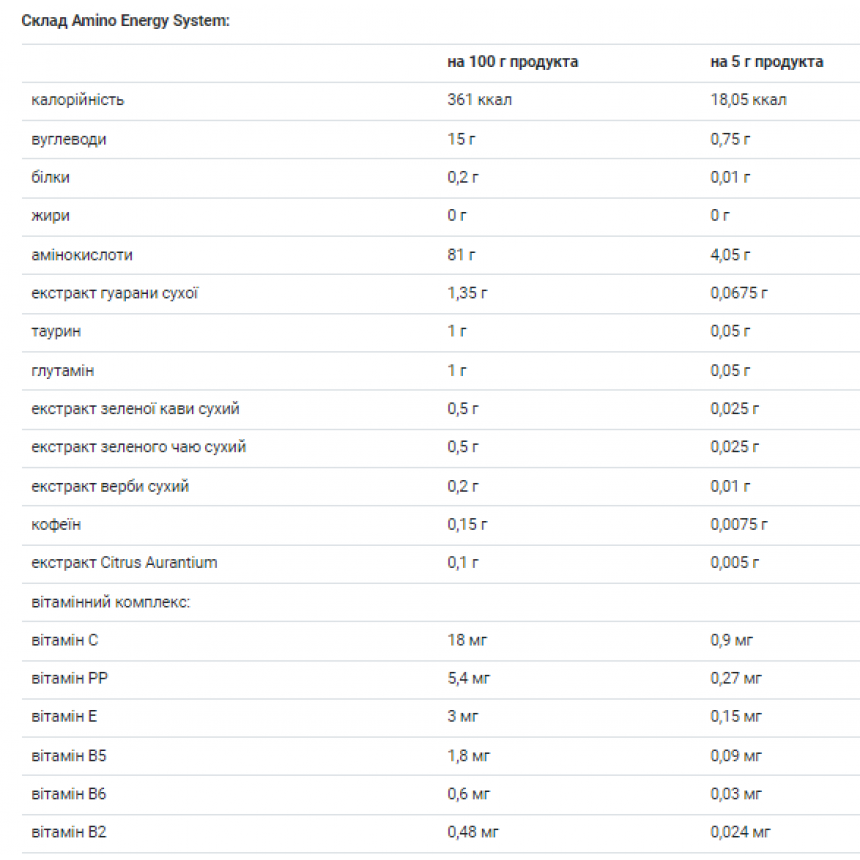Image resolution: width=860 pixels, height=860 pixels.
Task: Click 'екстракт гуарани сухої' label
Action: pos(115,293)
